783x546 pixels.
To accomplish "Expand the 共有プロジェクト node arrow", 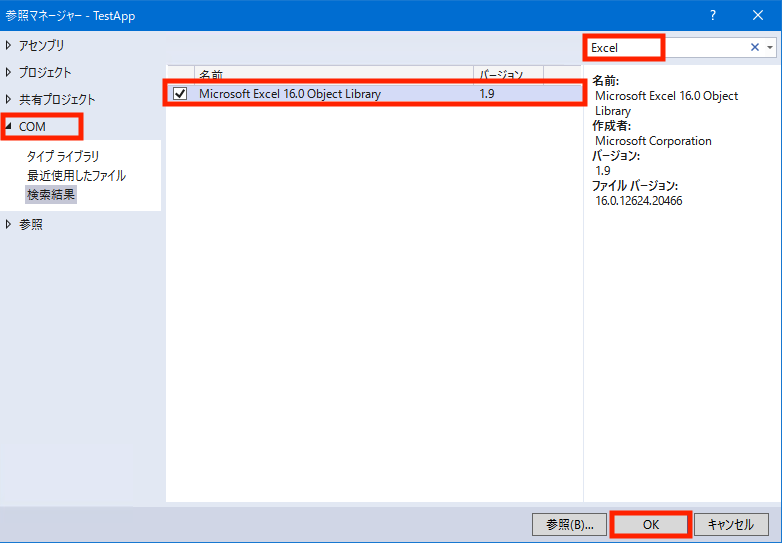I will click(8, 99).
